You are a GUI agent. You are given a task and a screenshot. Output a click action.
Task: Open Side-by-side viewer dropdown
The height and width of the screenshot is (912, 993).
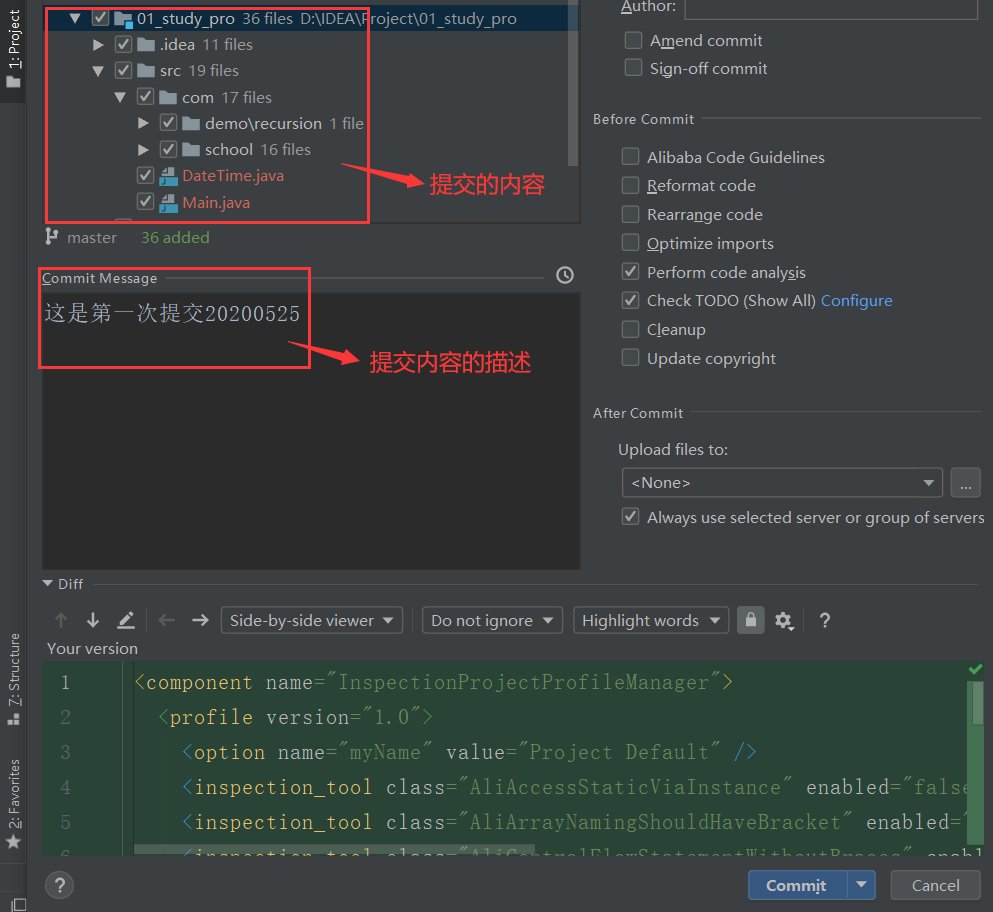click(x=312, y=620)
